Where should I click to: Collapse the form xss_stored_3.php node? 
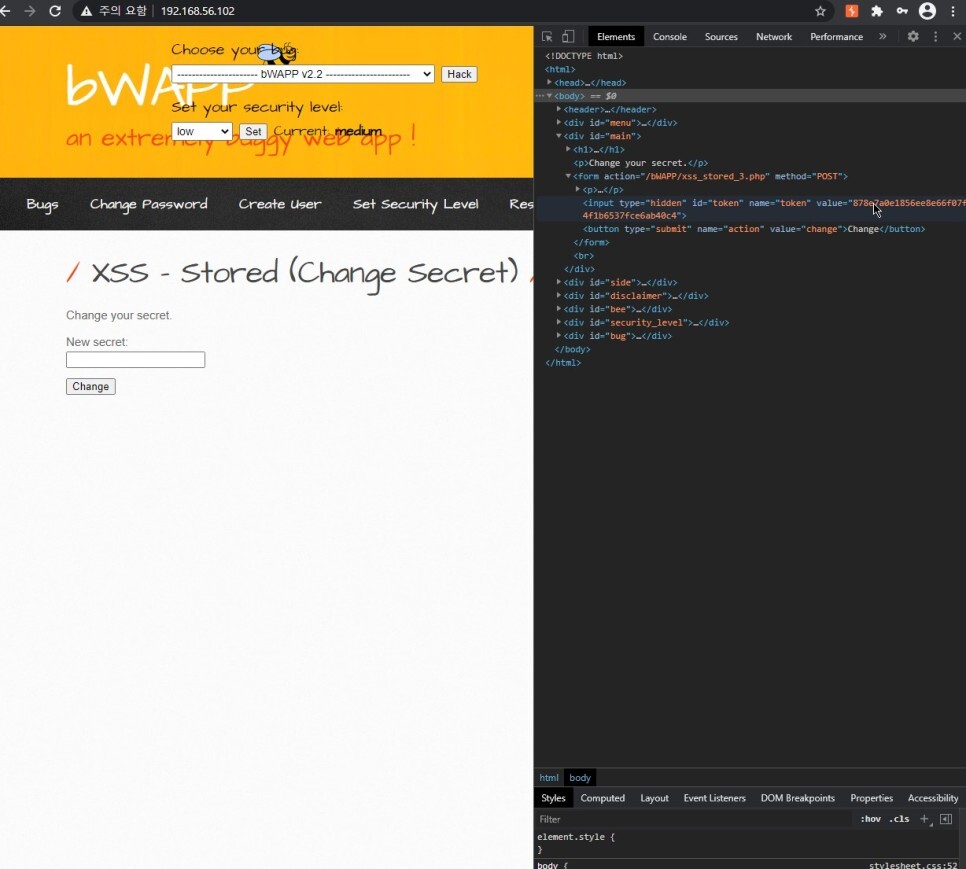[568, 176]
